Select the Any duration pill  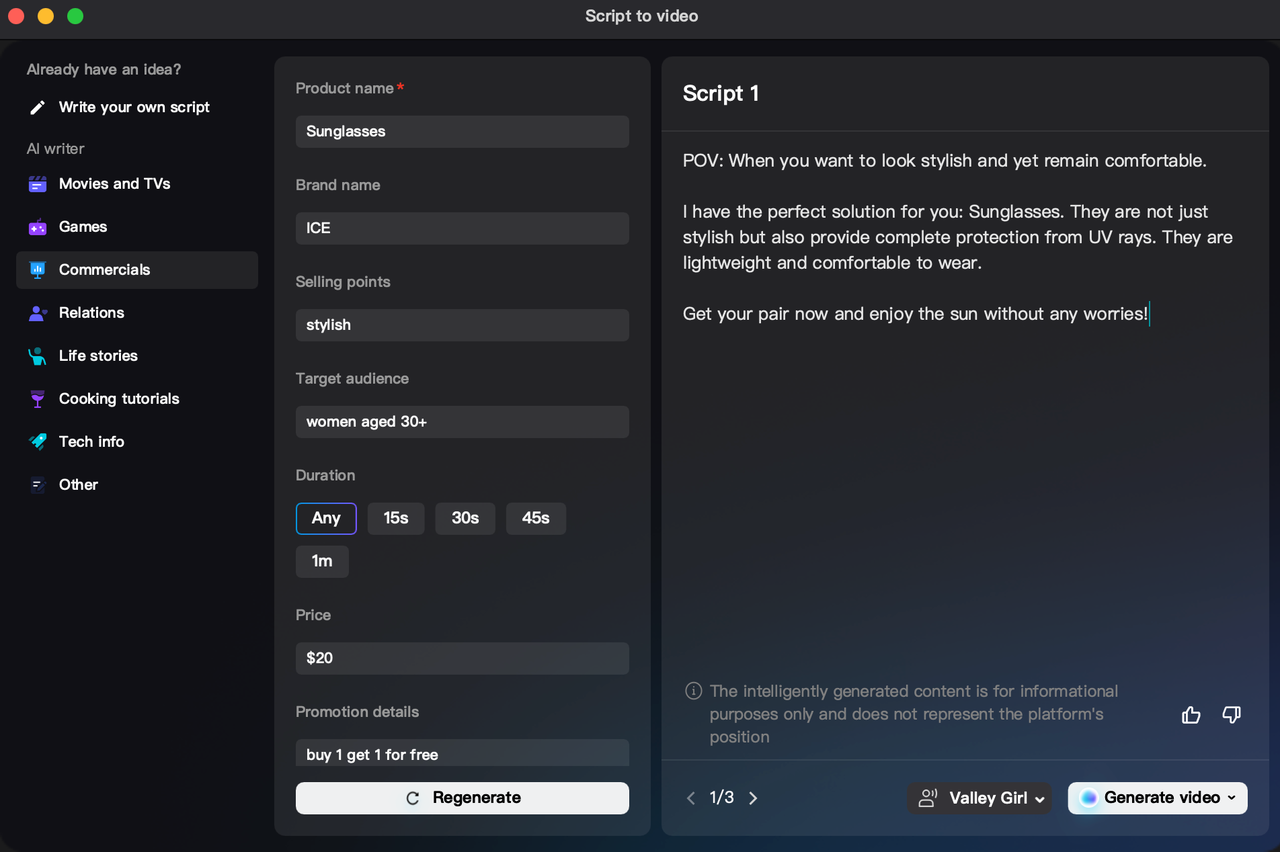click(x=326, y=518)
